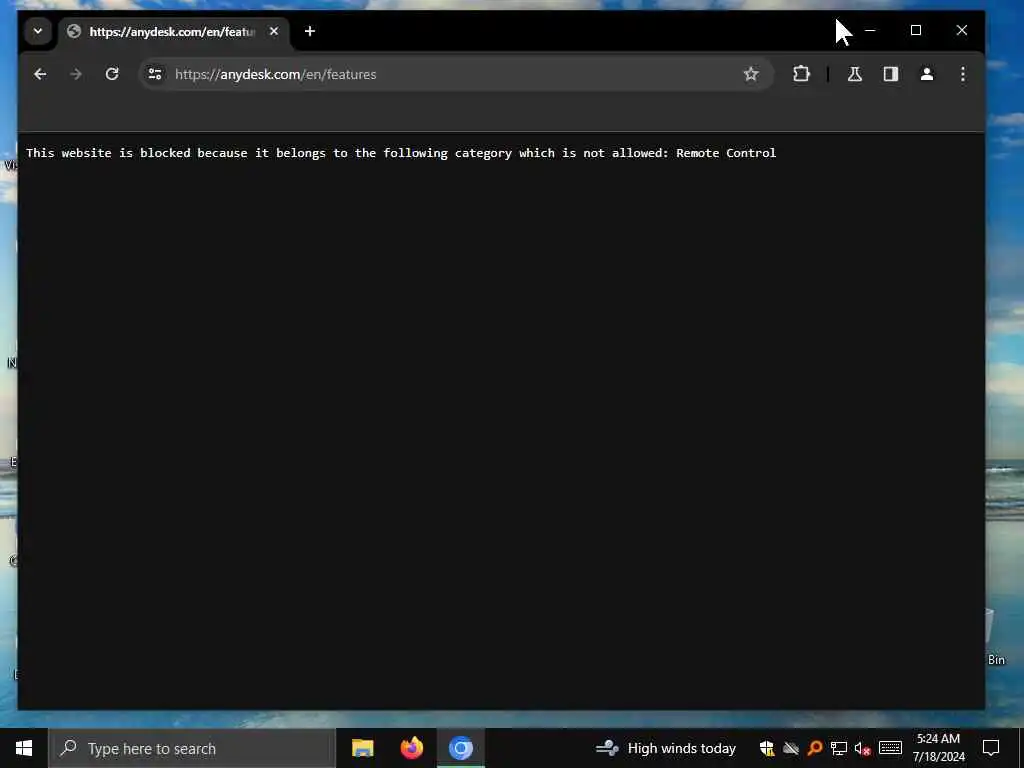Open the Extensions puzzle icon
The height and width of the screenshot is (768, 1024).
click(801, 74)
